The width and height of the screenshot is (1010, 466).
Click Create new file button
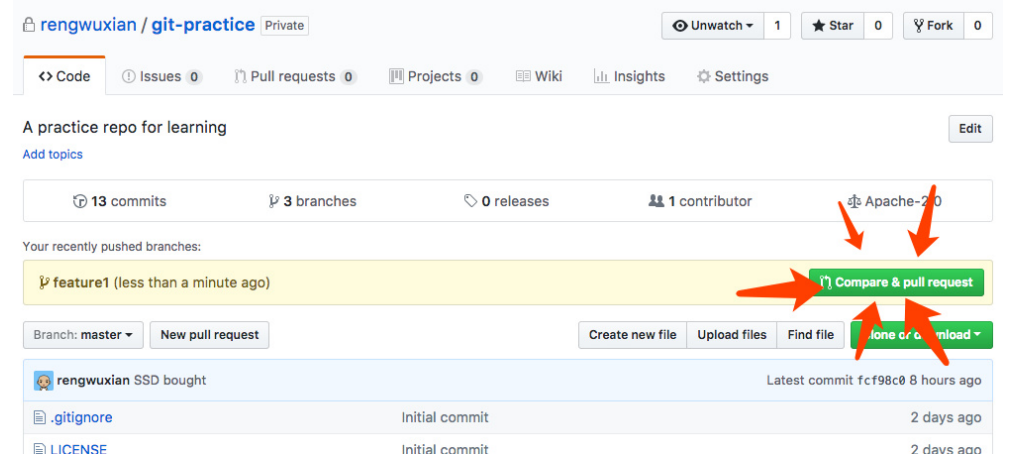pos(633,335)
